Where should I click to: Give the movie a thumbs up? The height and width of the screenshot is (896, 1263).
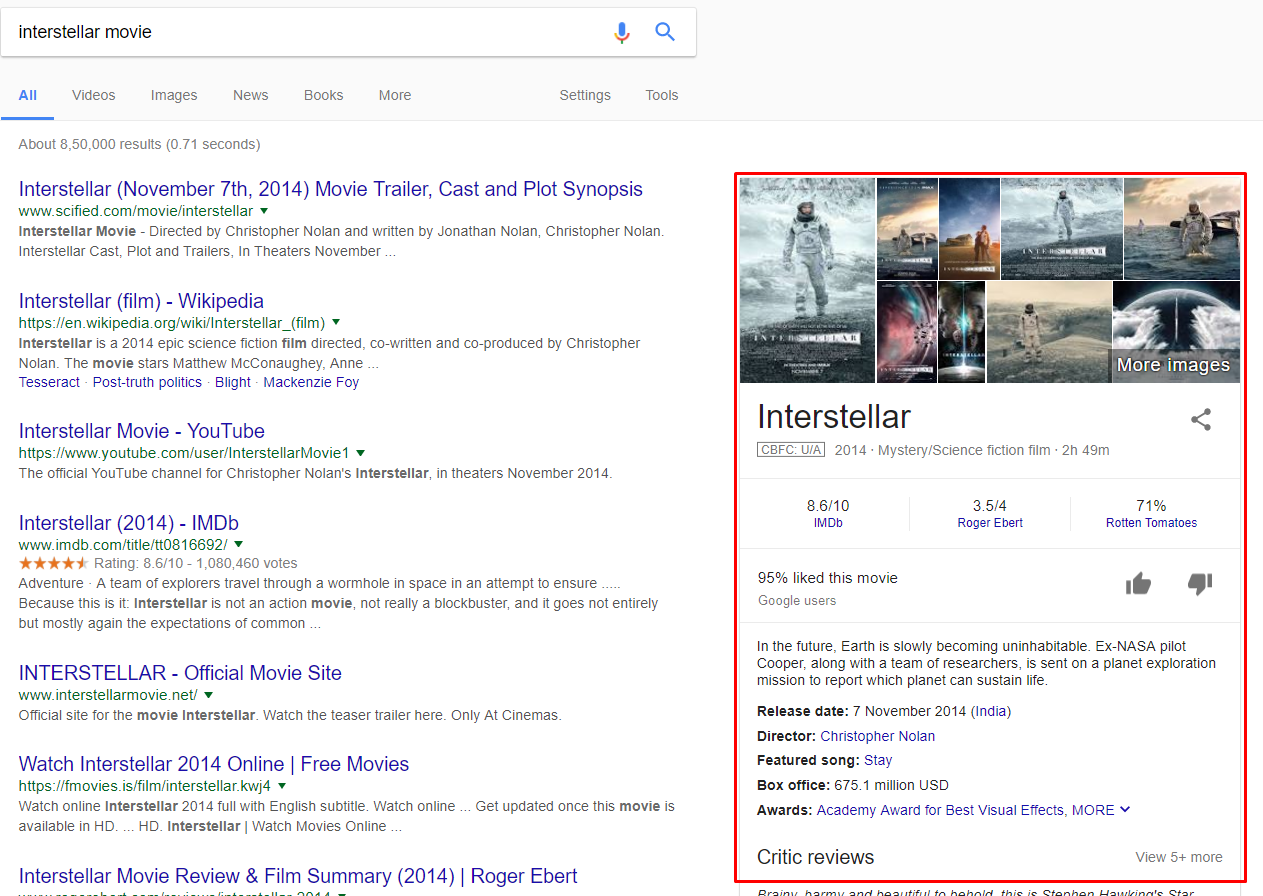[1138, 584]
